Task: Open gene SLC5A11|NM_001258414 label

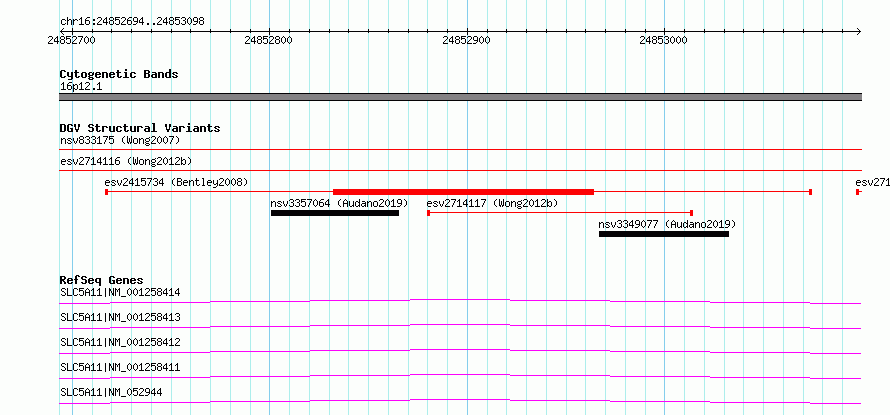Action: coord(120,293)
